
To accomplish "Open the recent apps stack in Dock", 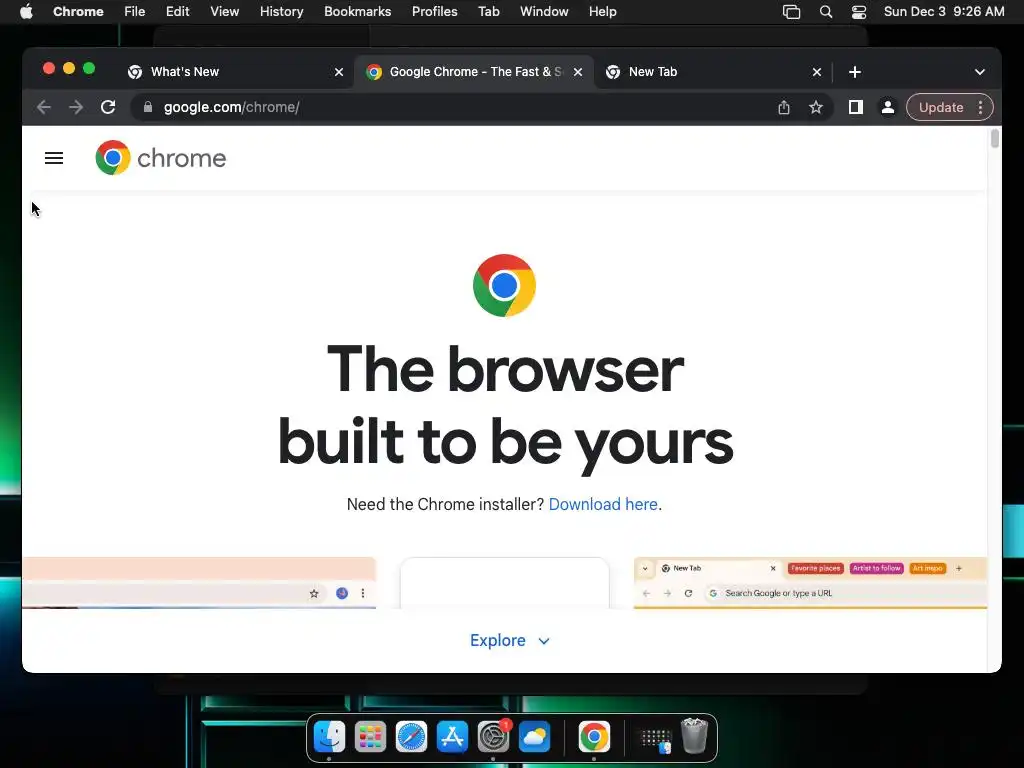I will [655, 740].
